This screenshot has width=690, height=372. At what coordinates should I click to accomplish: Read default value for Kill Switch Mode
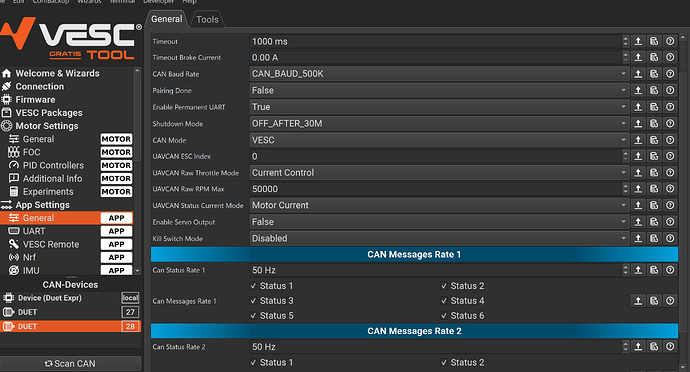[x=654, y=238]
